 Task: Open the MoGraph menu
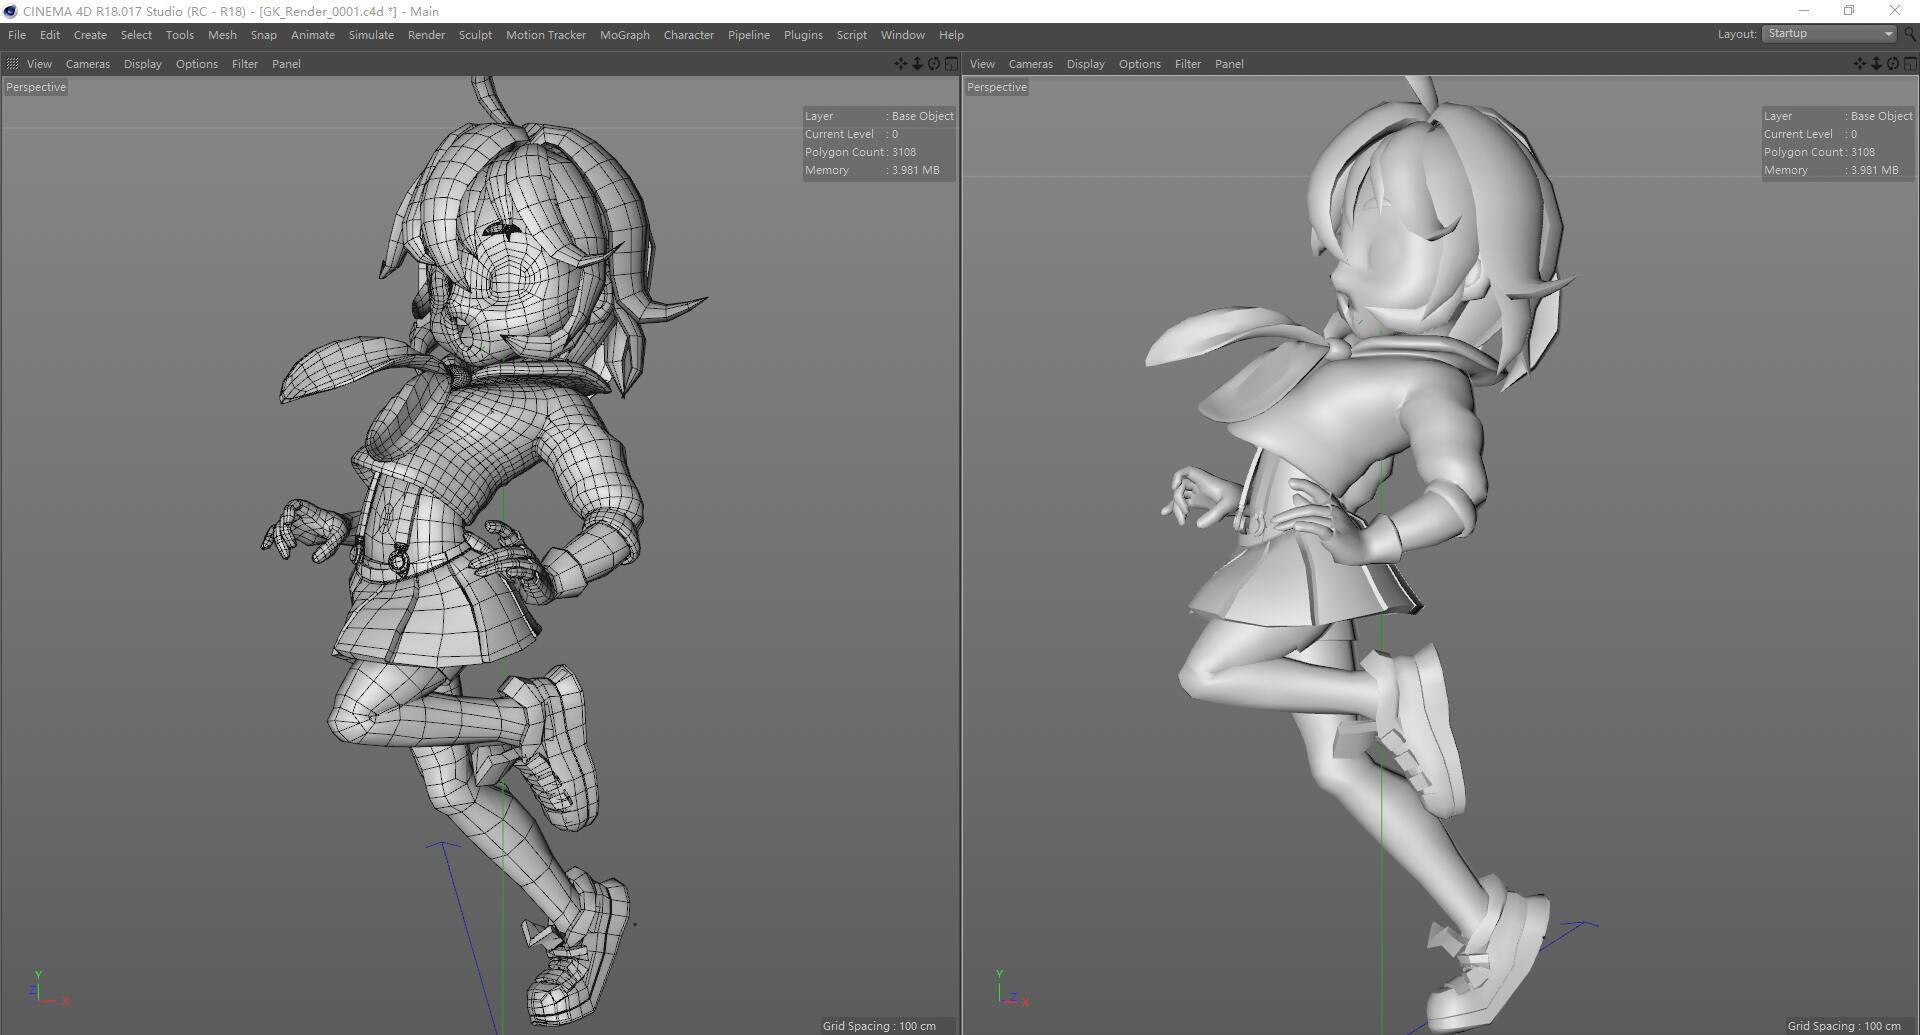624,35
